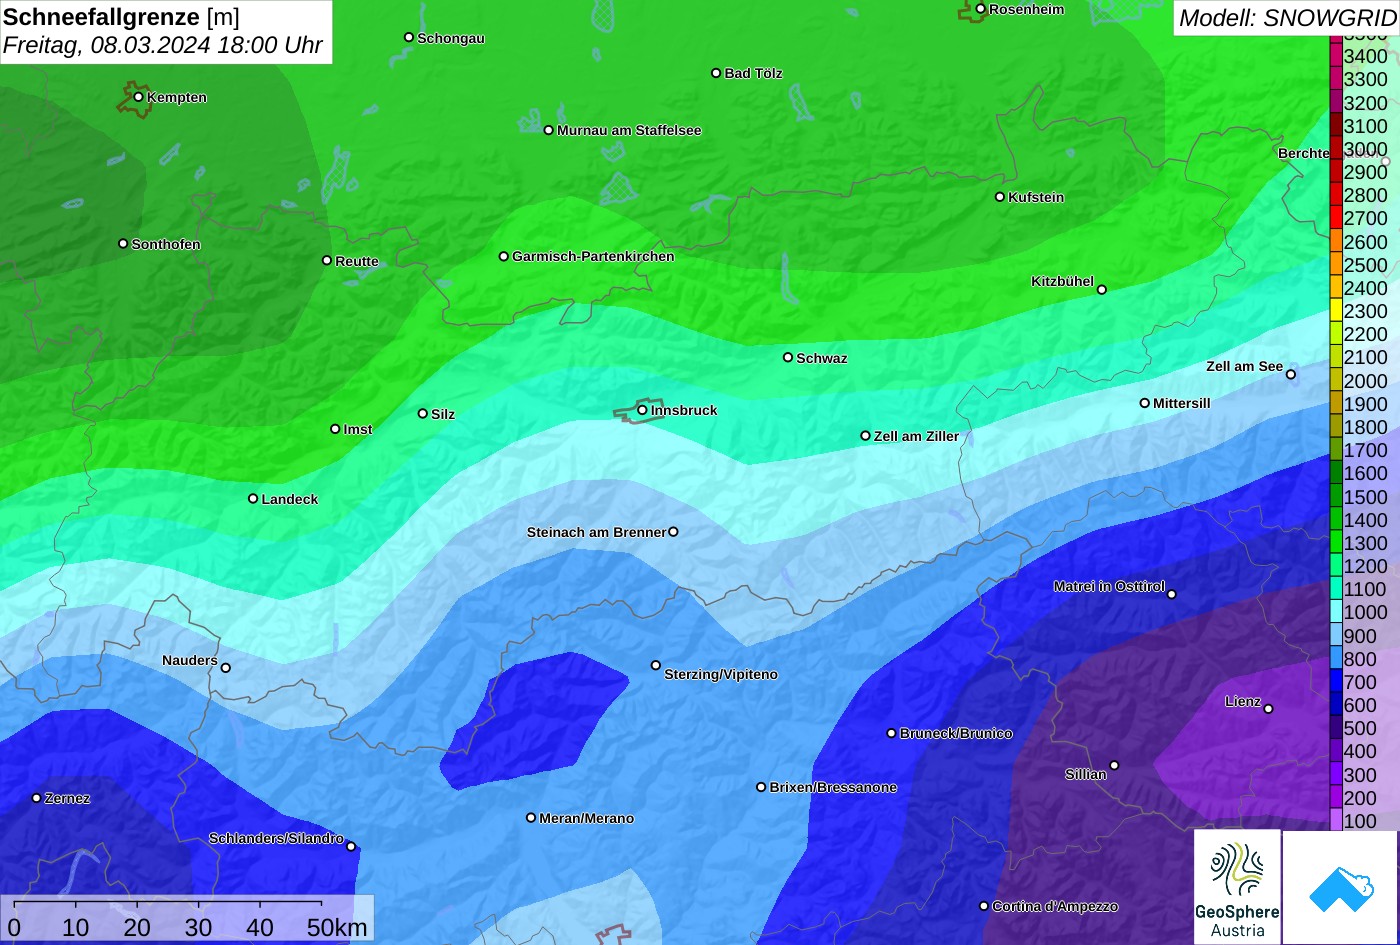The width and height of the screenshot is (1400, 945).
Task: Click the Bruneck/Brunico marker dot
Action: [x=891, y=733]
